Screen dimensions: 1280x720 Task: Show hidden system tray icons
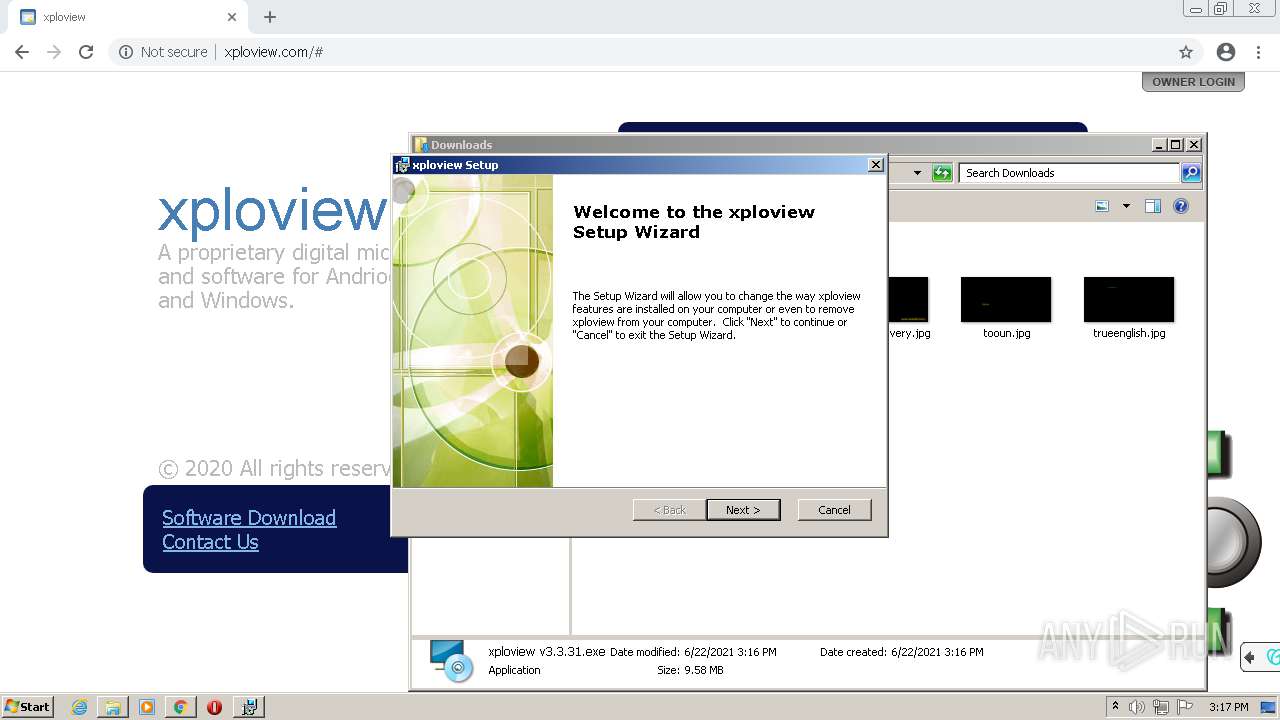[1115, 707]
